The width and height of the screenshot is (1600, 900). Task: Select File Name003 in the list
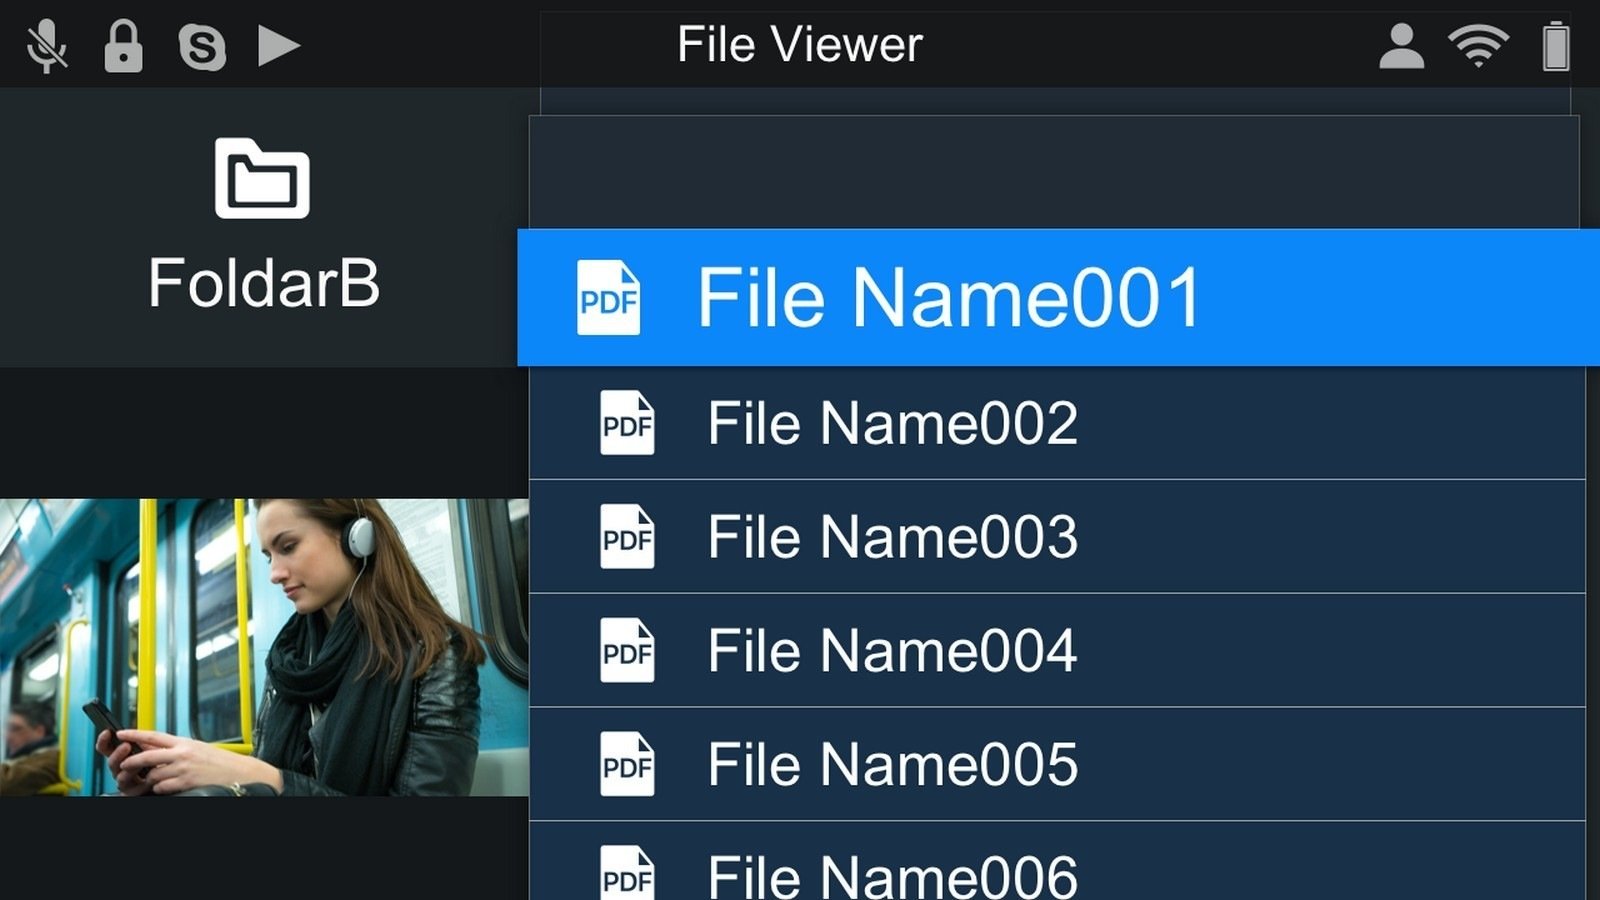pyautogui.click(x=1057, y=537)
